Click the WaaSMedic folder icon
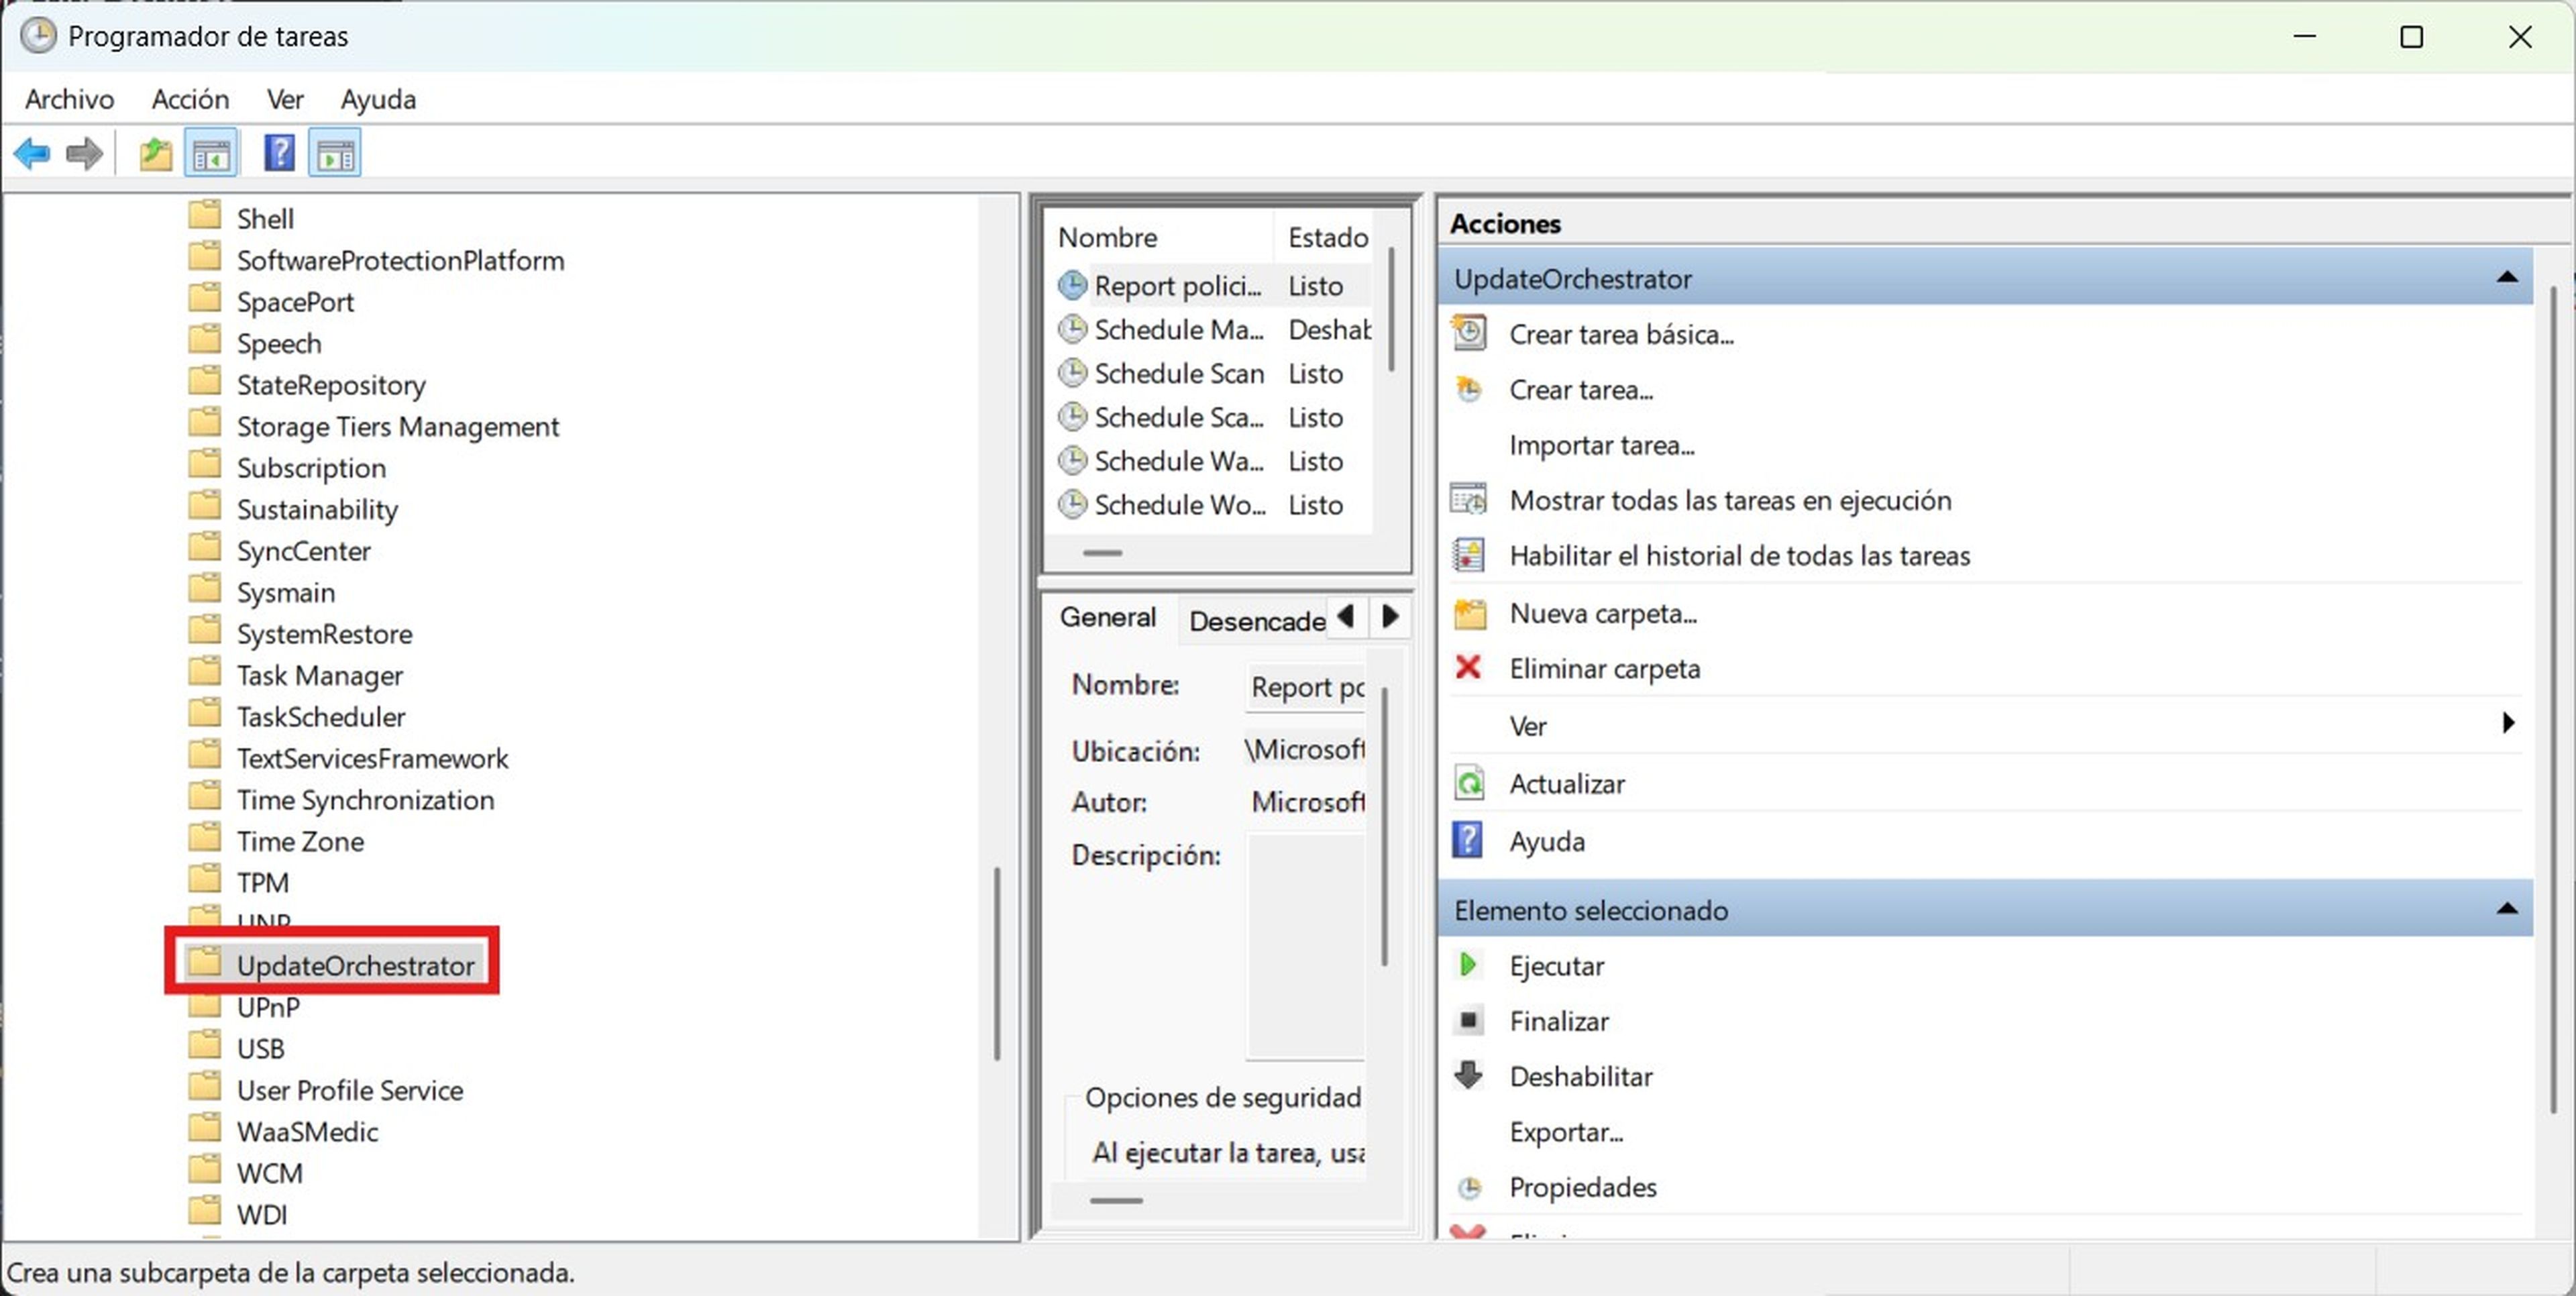Viewport: 2576px width, 1296px height. [x=205, y=1128]
